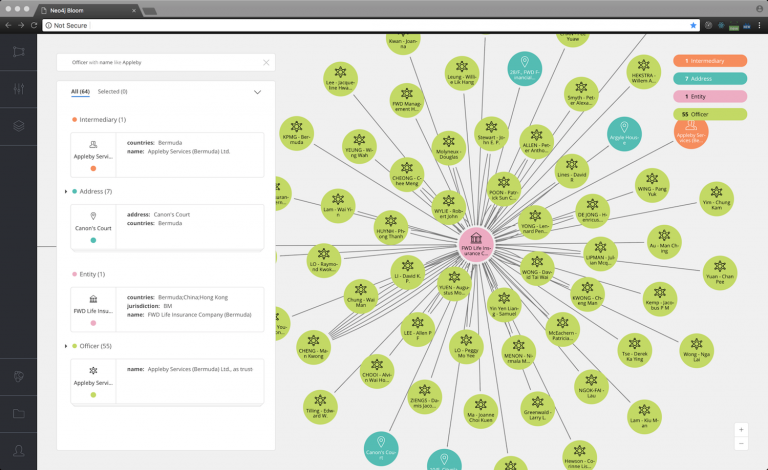
Task: Select the Yuan Chan Pee node
Action: click(720, 273)
